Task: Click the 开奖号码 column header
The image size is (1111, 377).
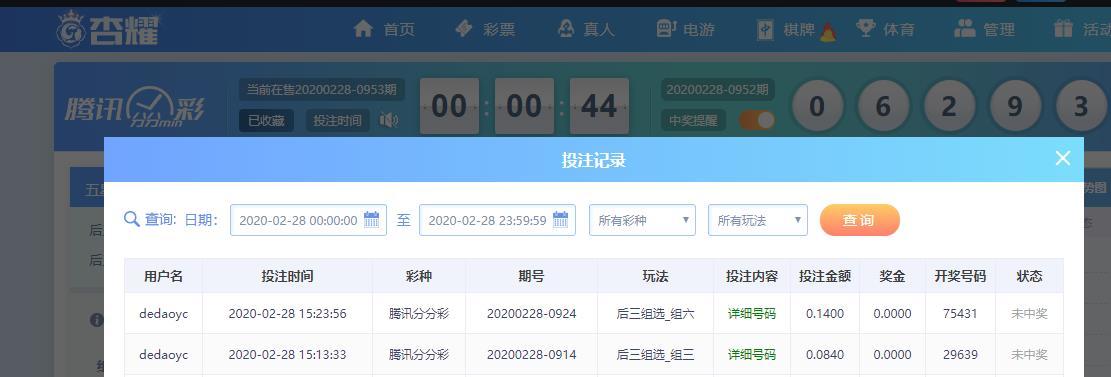Action: (960, 276)
